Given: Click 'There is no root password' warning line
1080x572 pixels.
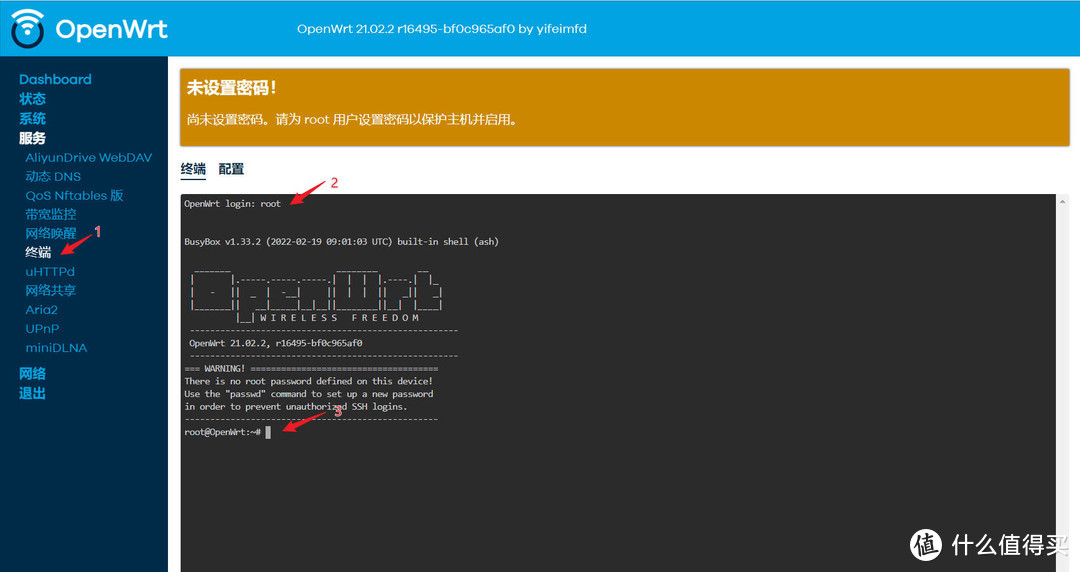Looking at the screenshot, I should tap(309, 381).
